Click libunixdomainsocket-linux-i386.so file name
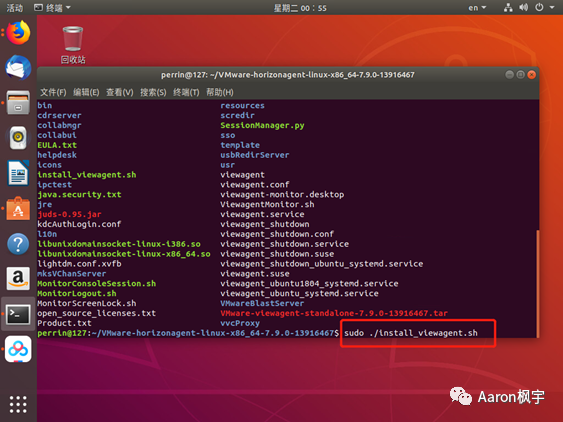 coord(119,244)
